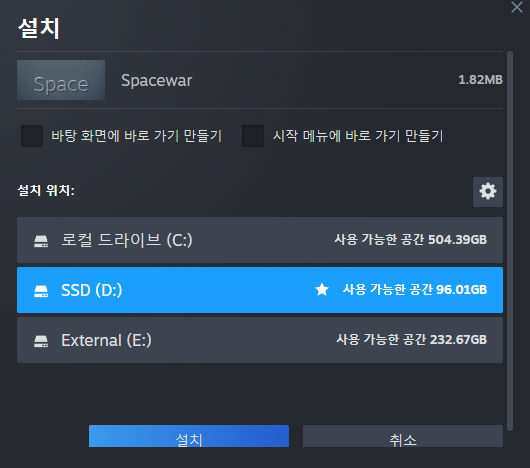Click the blue 설치 button at the bottom

click(x=189, y=436)
